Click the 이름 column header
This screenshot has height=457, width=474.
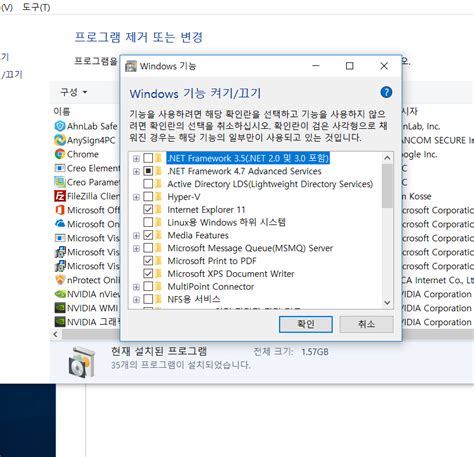coord(62,111)
